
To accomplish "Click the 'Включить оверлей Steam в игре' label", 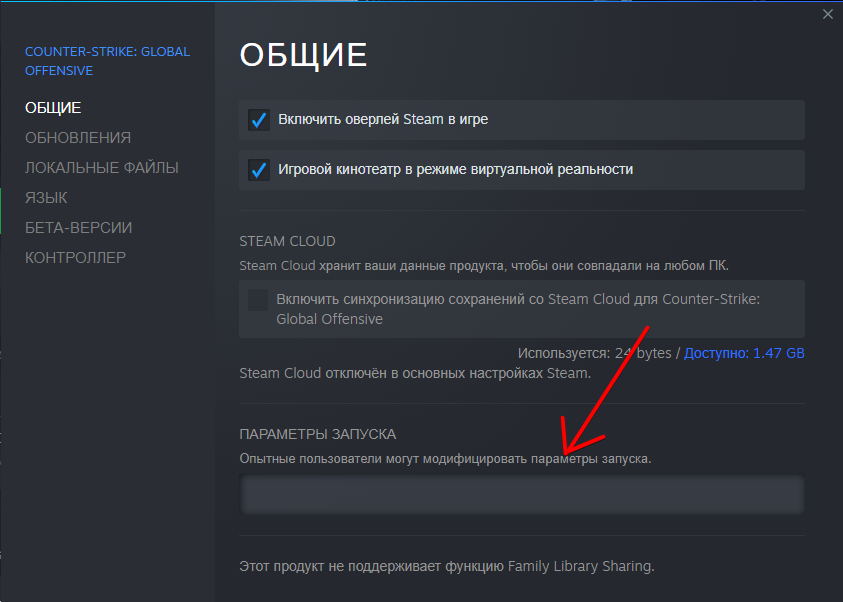I will (x=383, y=119).
